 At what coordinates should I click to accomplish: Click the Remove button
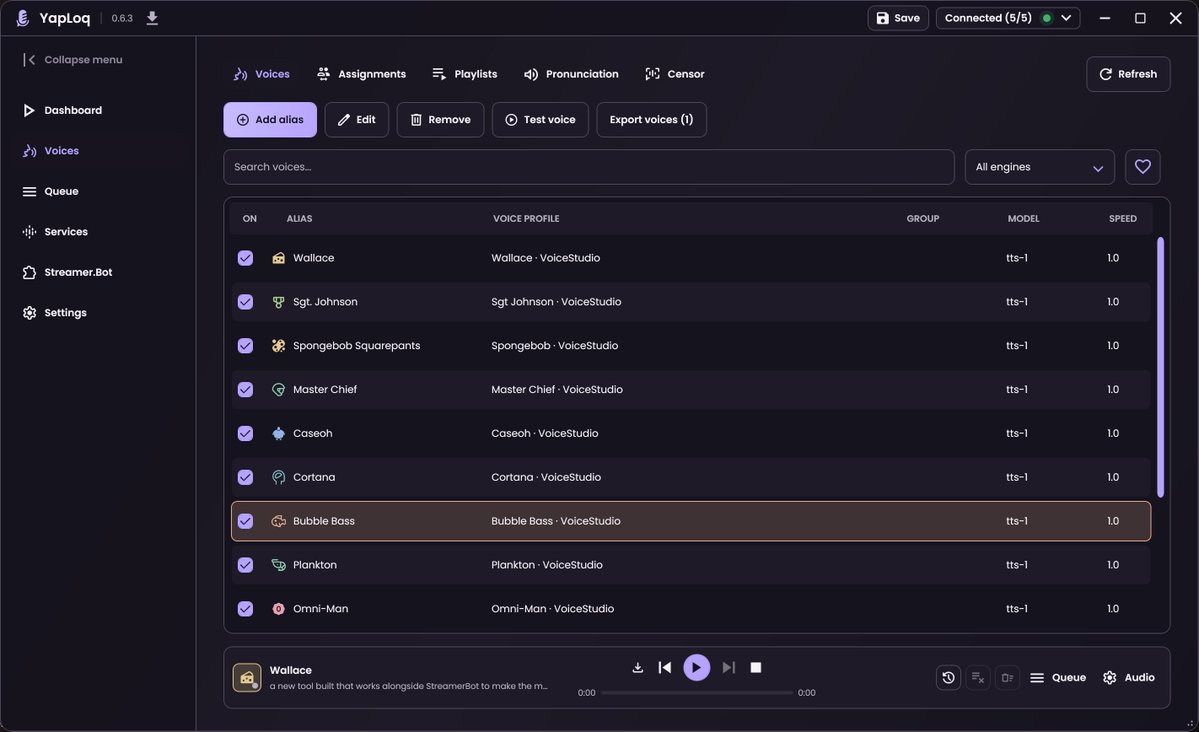pos(440,119)
